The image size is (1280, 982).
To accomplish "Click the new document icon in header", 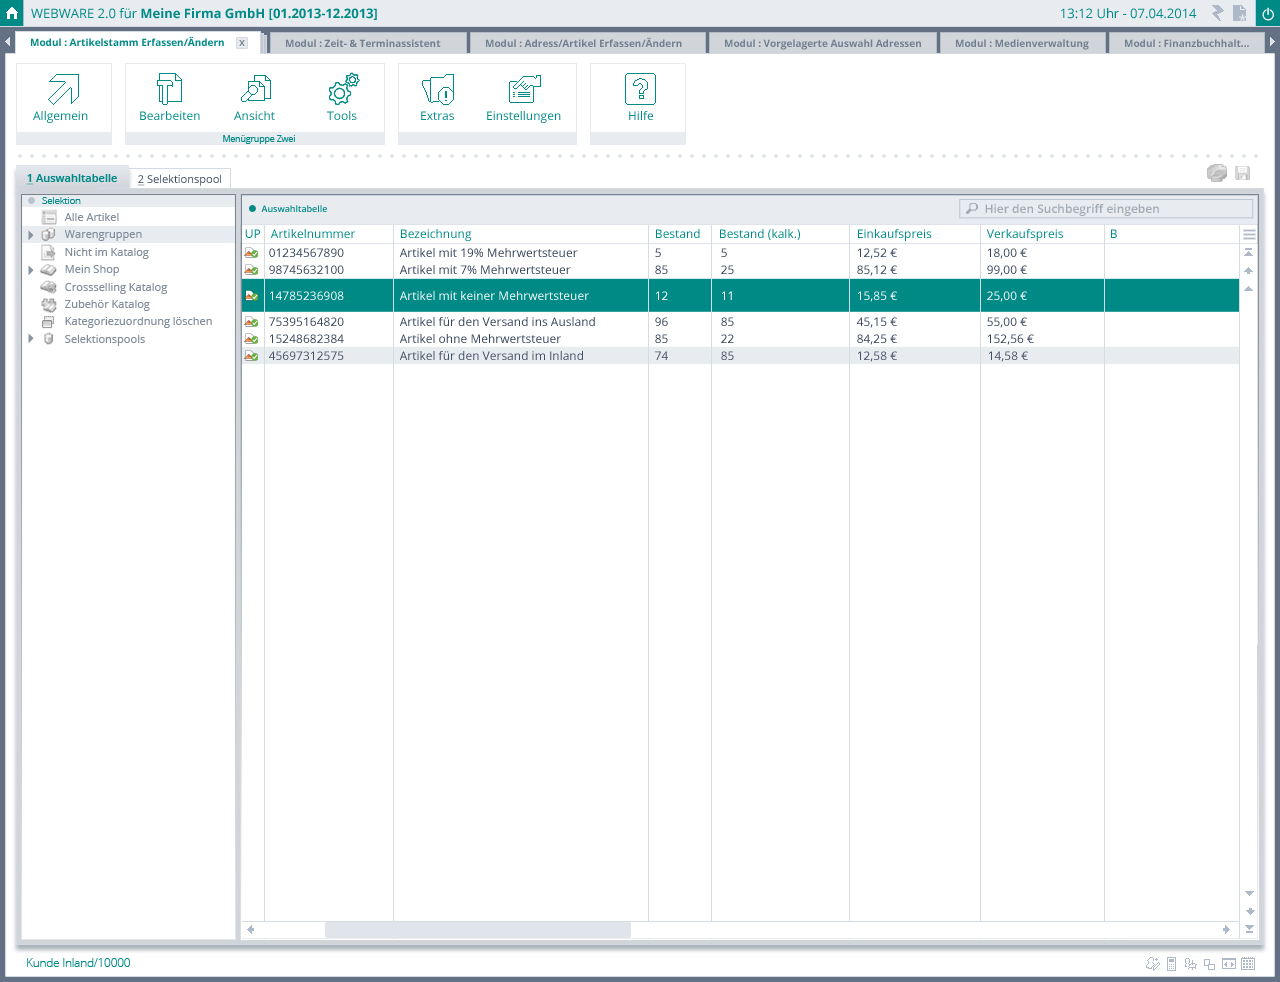I will [x=1239, y=13].
